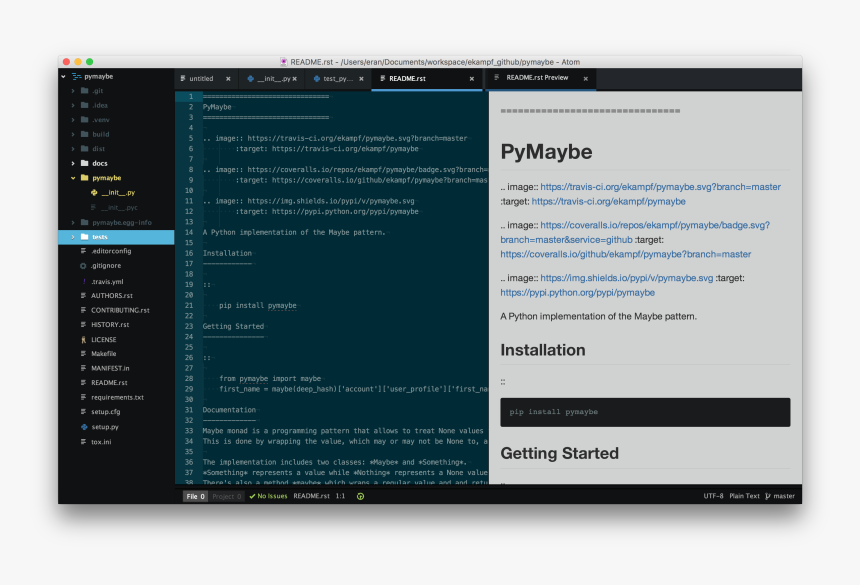Click the 1:1 cursor position indicator
This screenshot has height=585, width=860.
341,496
